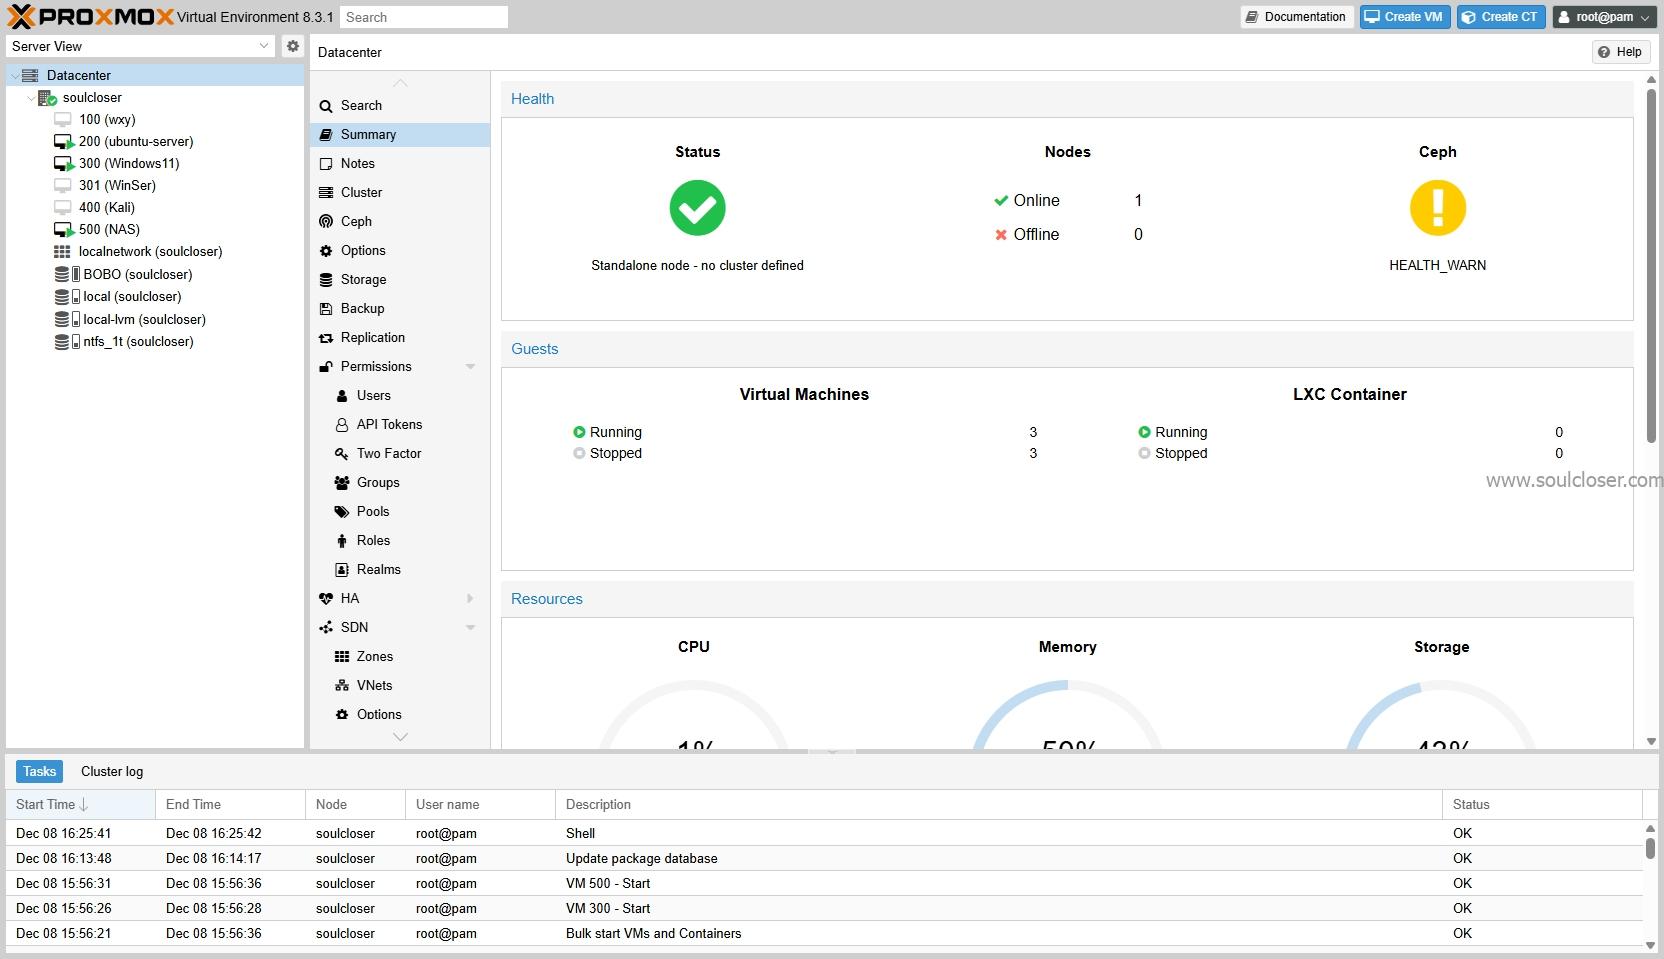
Task: Click the yellow Ceph warning icon
Action: pos(1438,208)
